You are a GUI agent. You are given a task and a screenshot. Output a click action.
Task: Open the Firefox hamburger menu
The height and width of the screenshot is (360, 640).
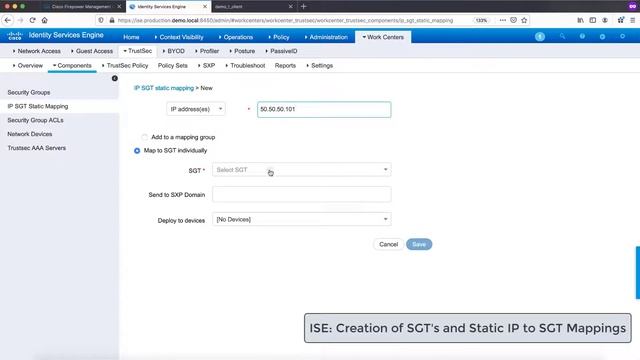tap(633, 20)
